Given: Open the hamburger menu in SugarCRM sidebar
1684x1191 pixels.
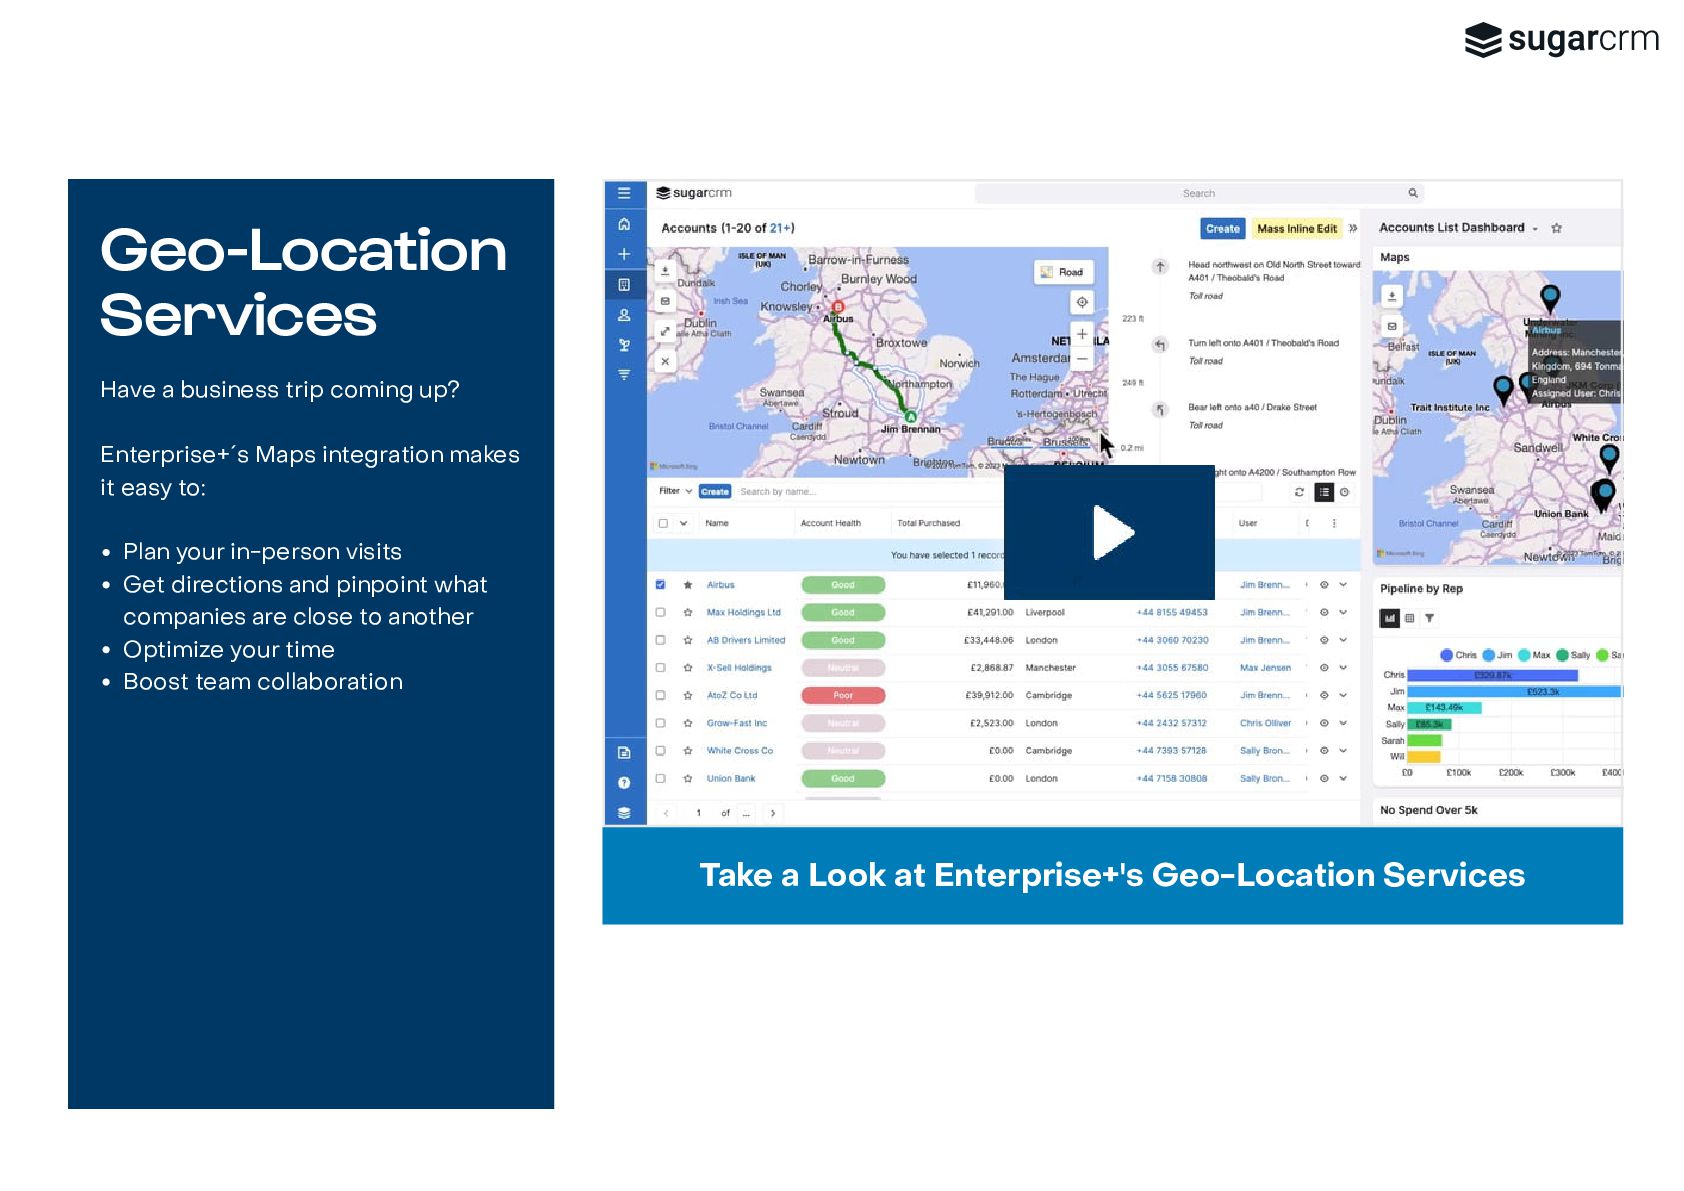Looking at the screenshot, I should (624, 193).
